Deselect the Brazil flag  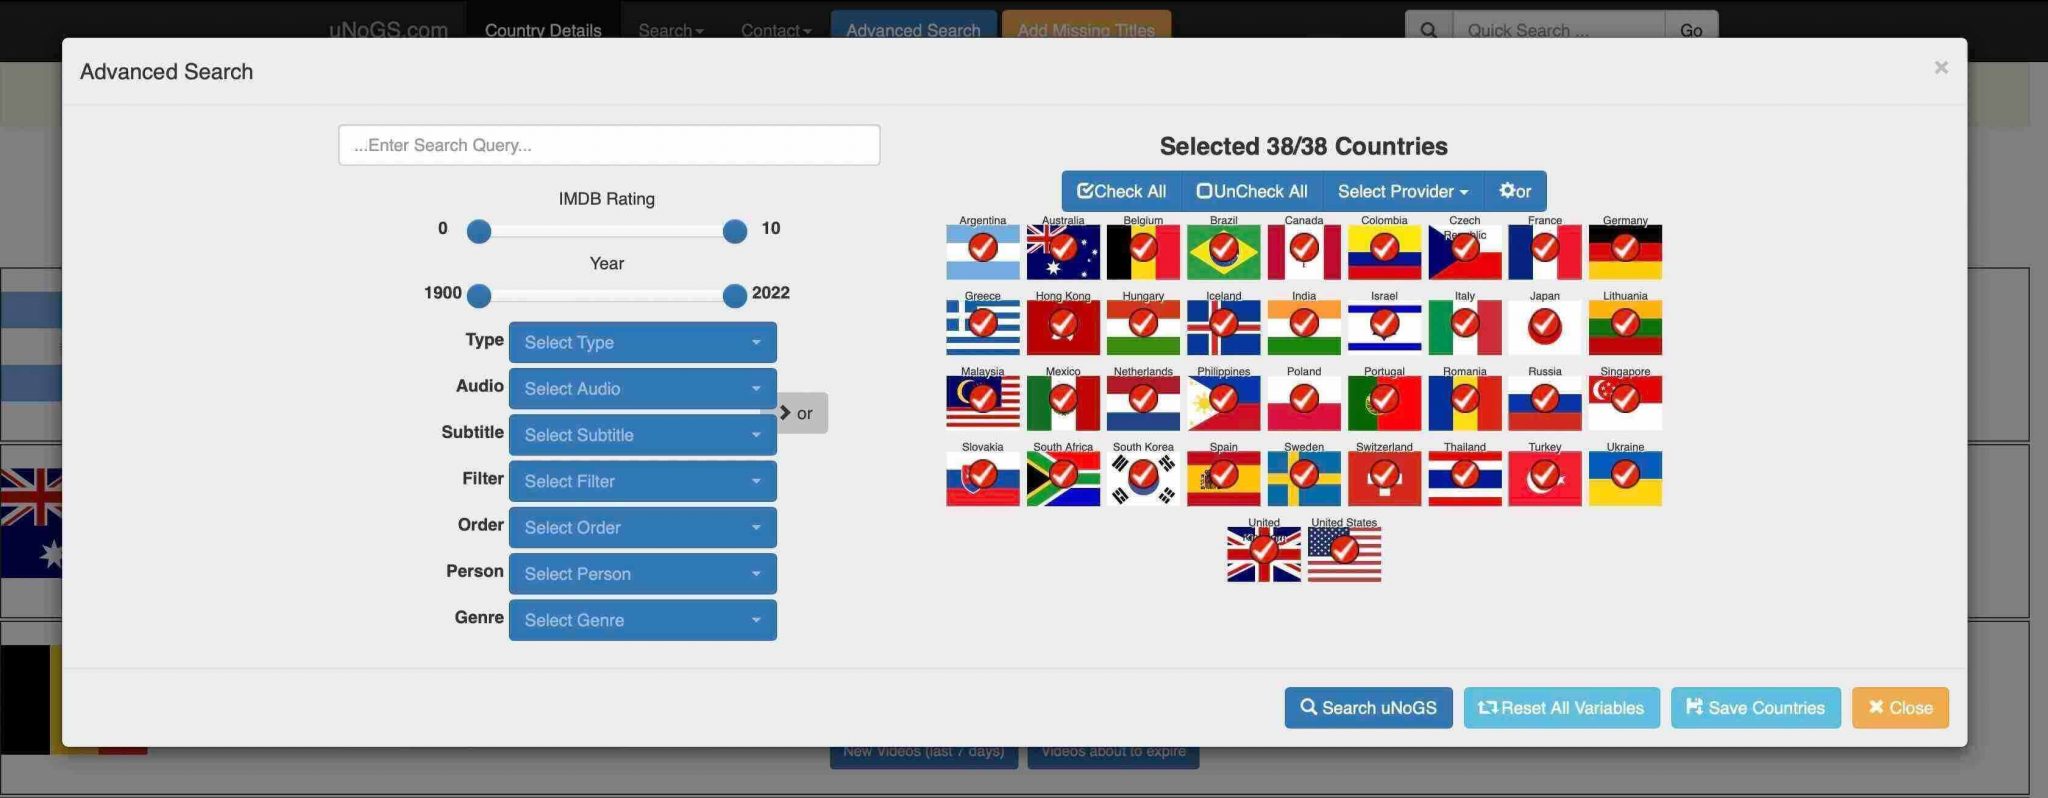(1223, 251)
